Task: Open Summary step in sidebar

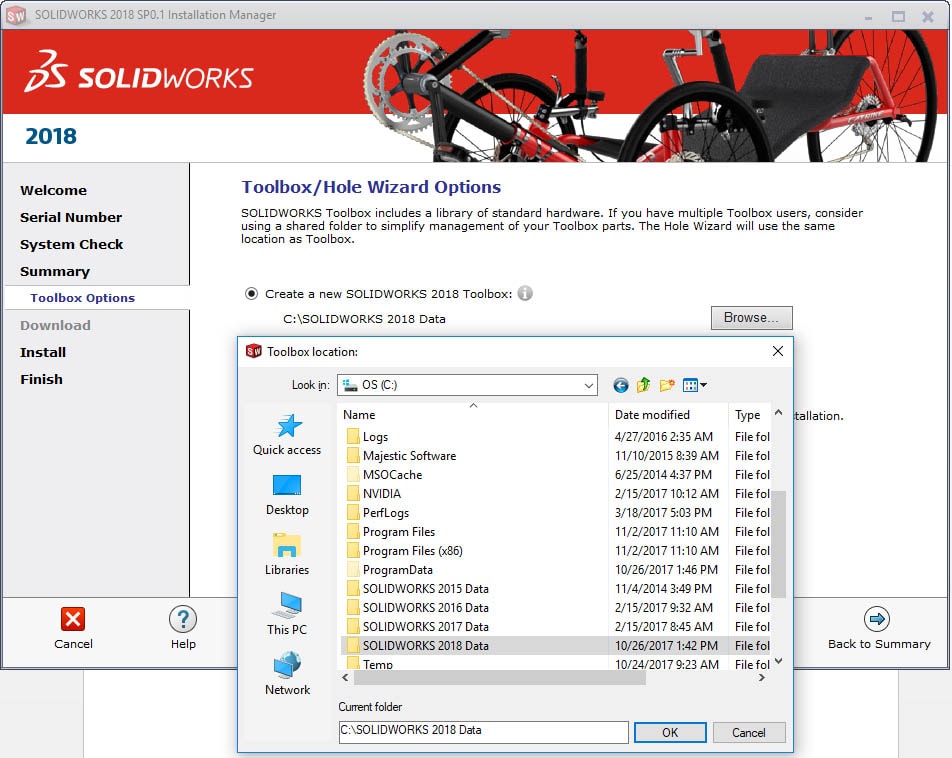Action: pos(55,271)
